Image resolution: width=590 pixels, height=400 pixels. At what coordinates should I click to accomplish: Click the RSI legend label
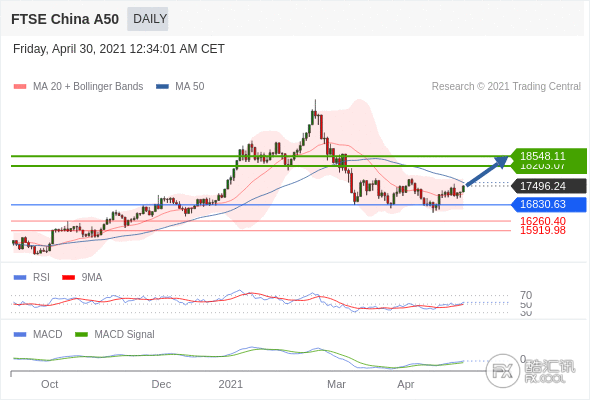coord(41,278)
